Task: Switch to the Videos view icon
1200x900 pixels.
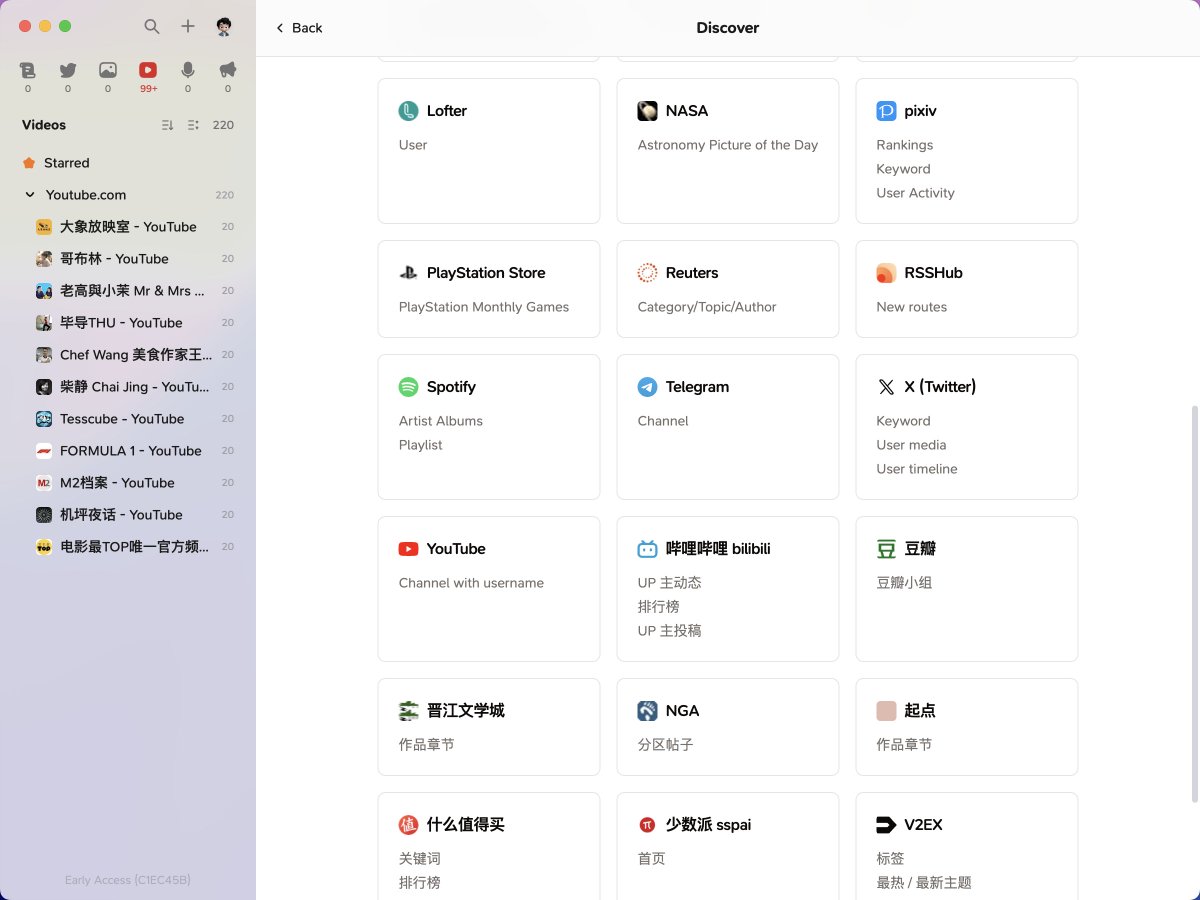Action: (x=148, y=70)
